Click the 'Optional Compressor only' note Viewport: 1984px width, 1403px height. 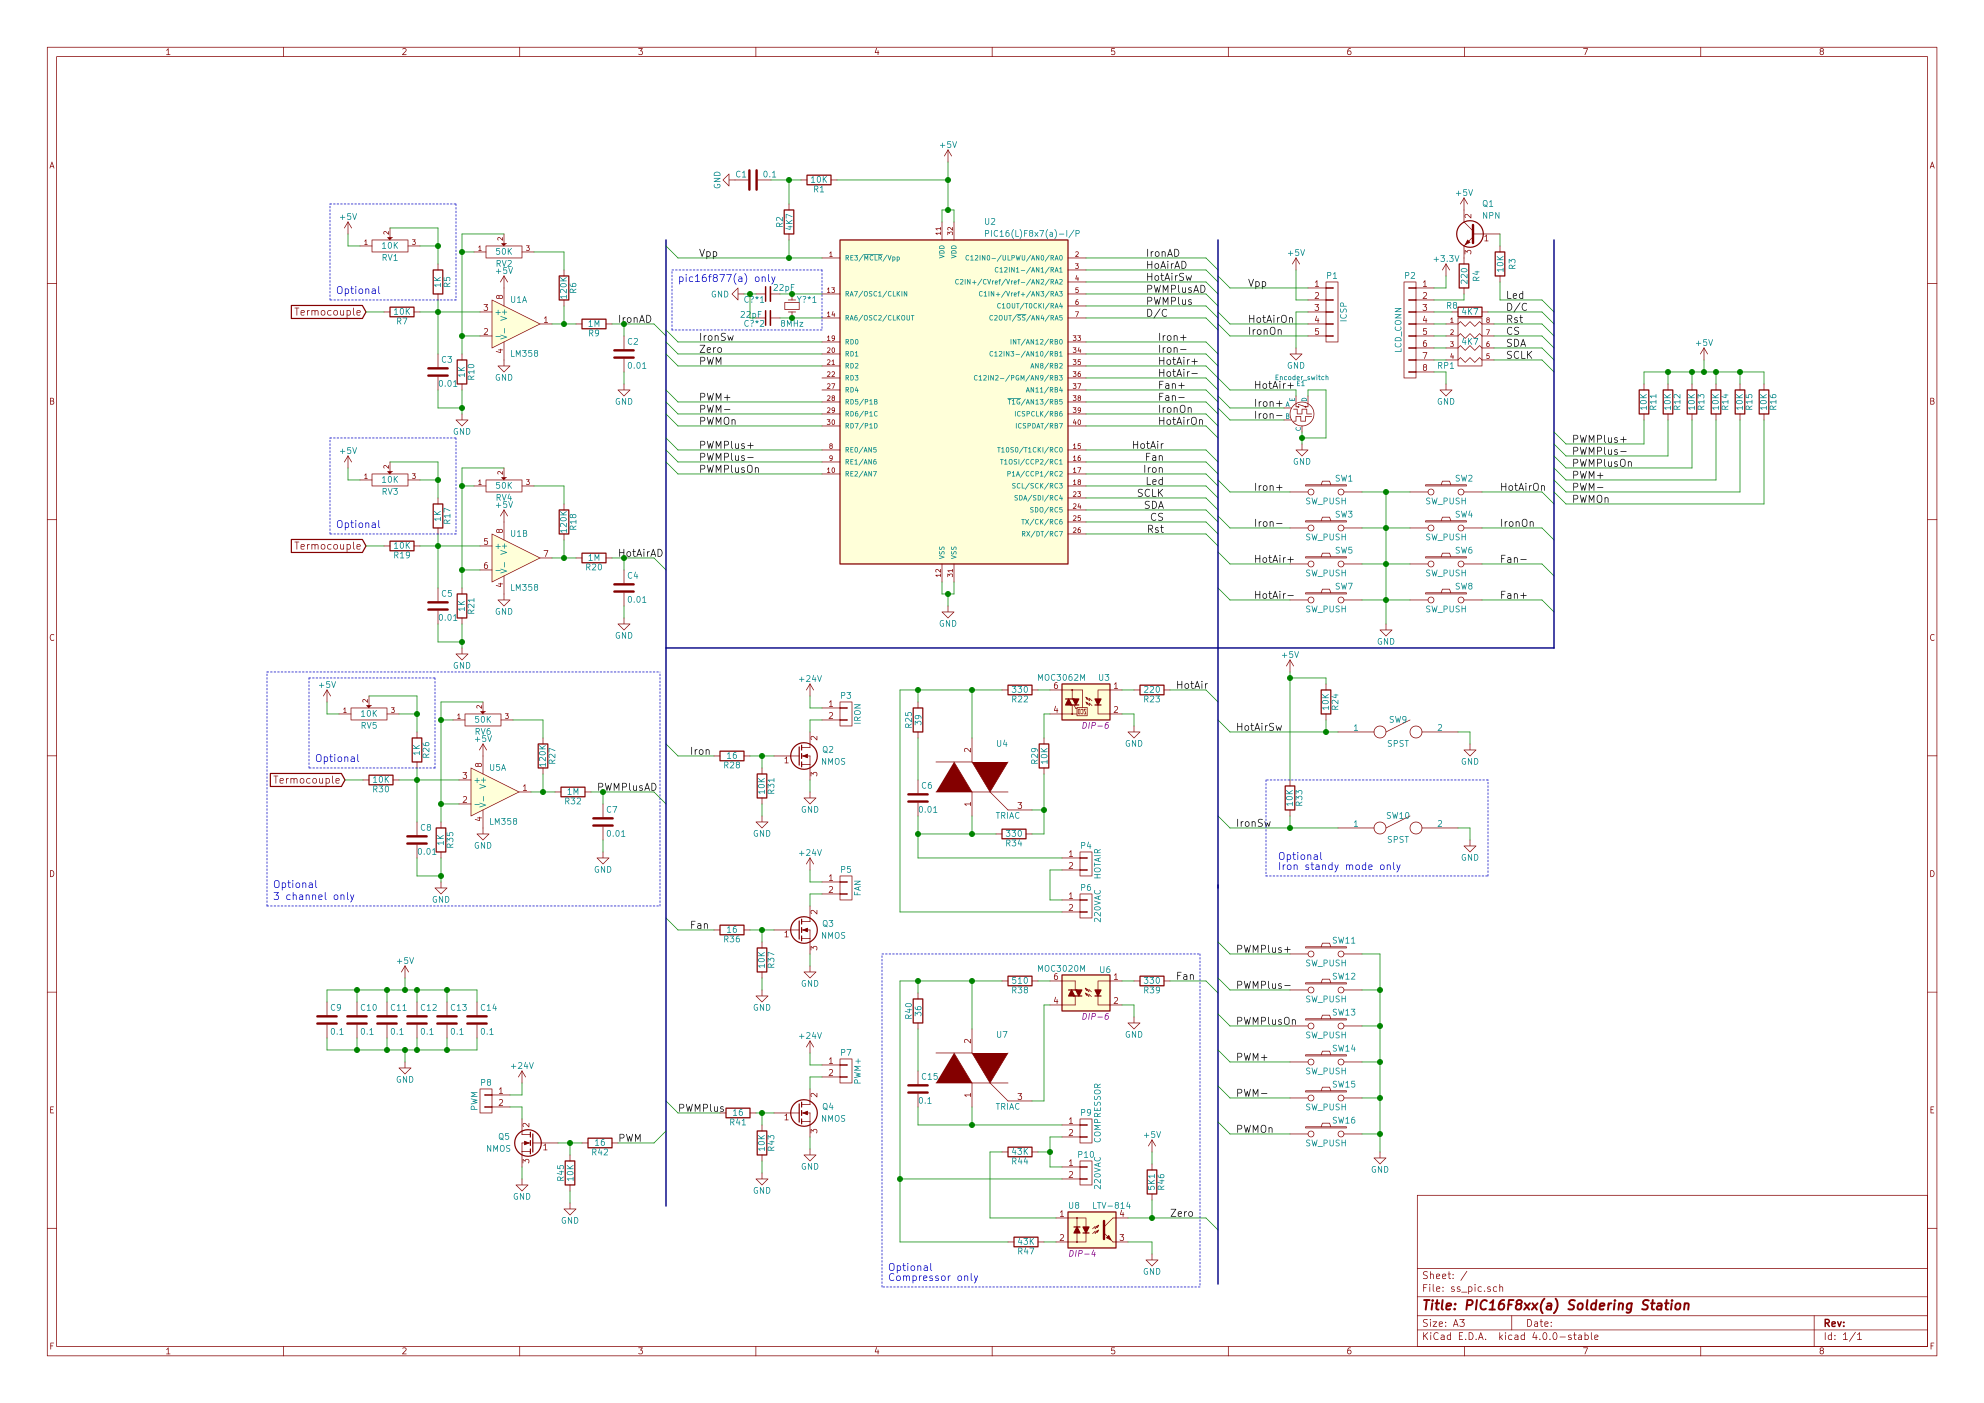(x=933, y=1273)
